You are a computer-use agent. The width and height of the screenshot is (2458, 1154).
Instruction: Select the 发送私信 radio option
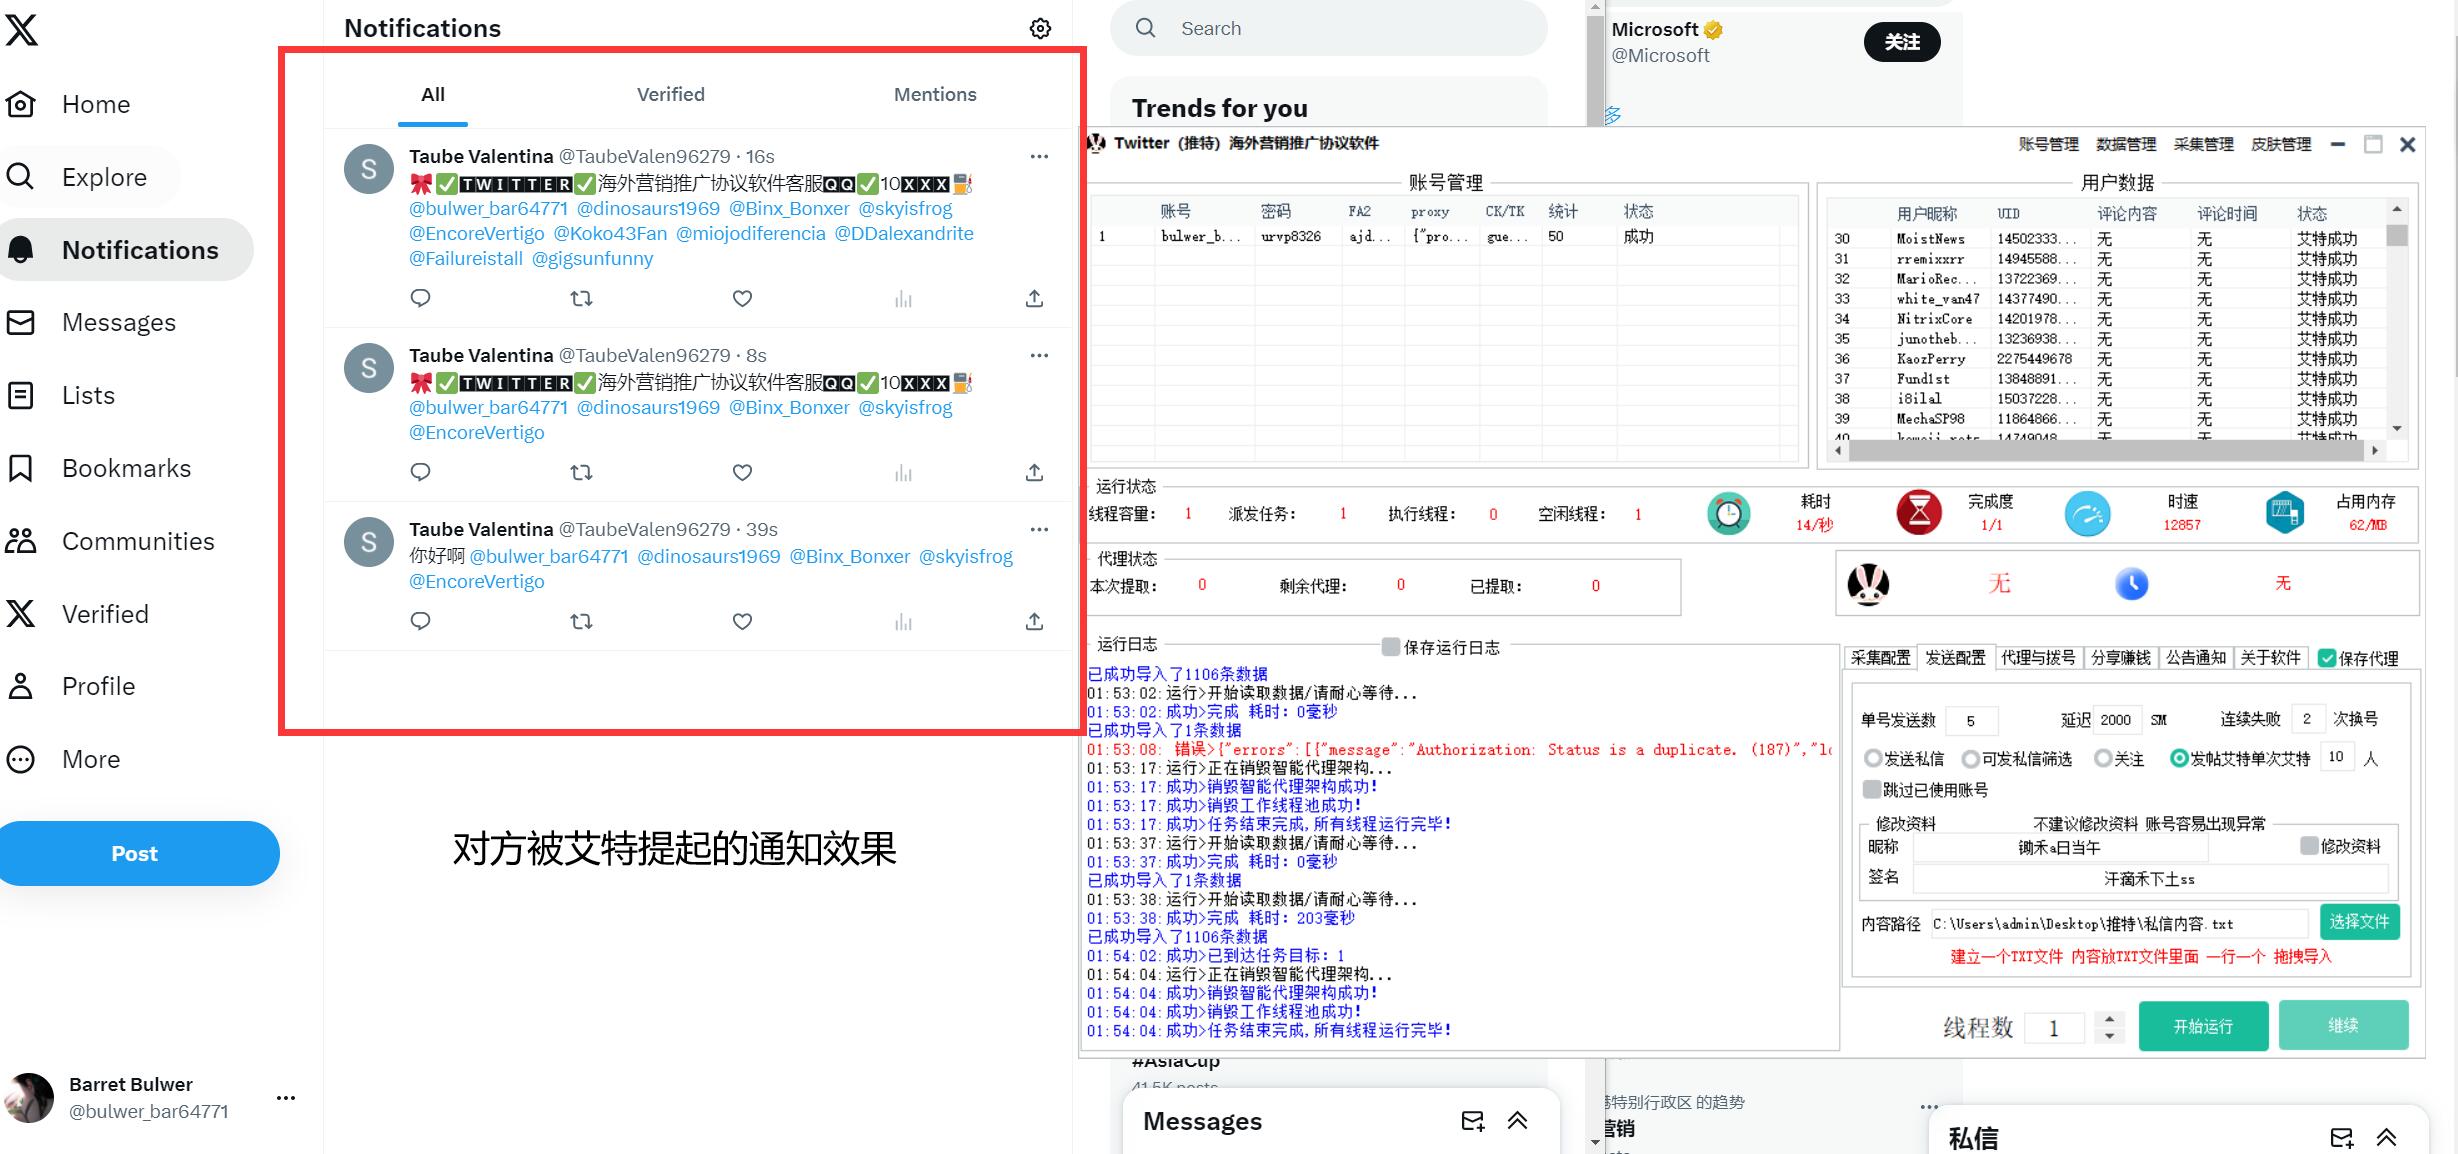coord(1873,759)
